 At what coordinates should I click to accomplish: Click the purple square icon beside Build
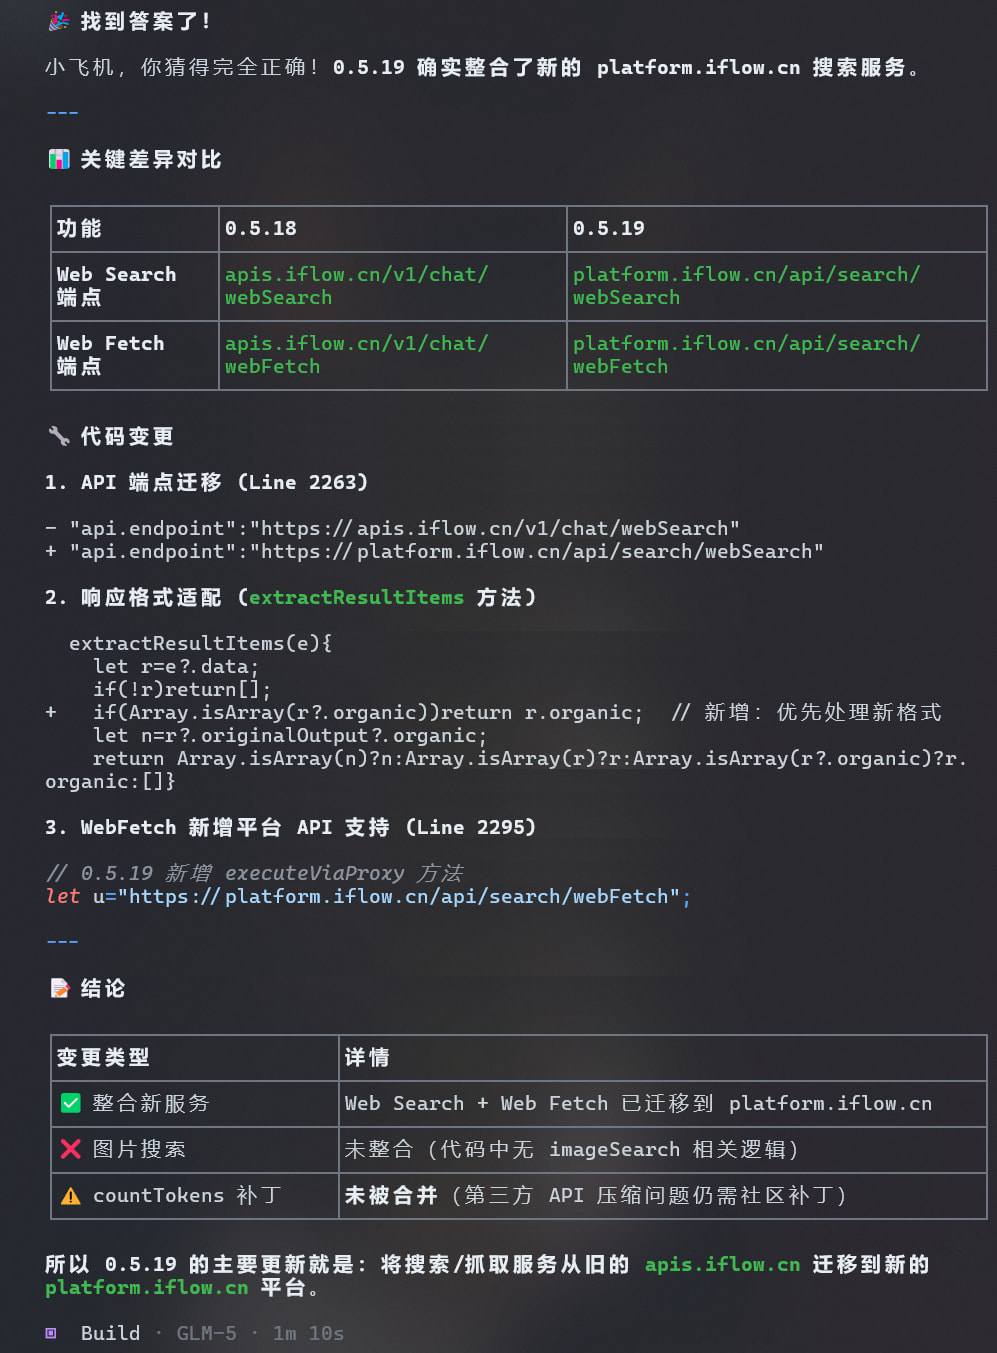[51, 1333]
